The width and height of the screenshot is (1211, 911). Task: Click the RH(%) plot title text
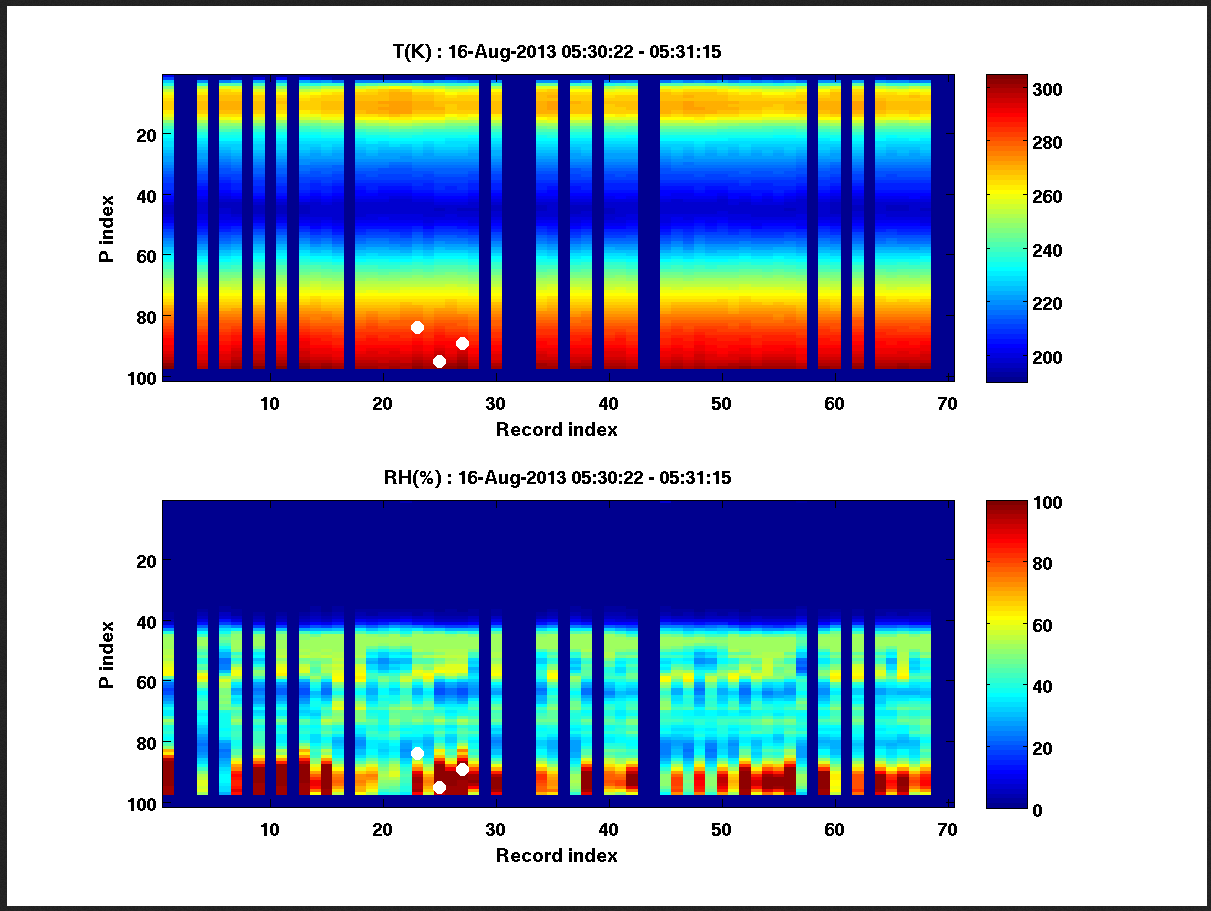[x=557, y=478]
